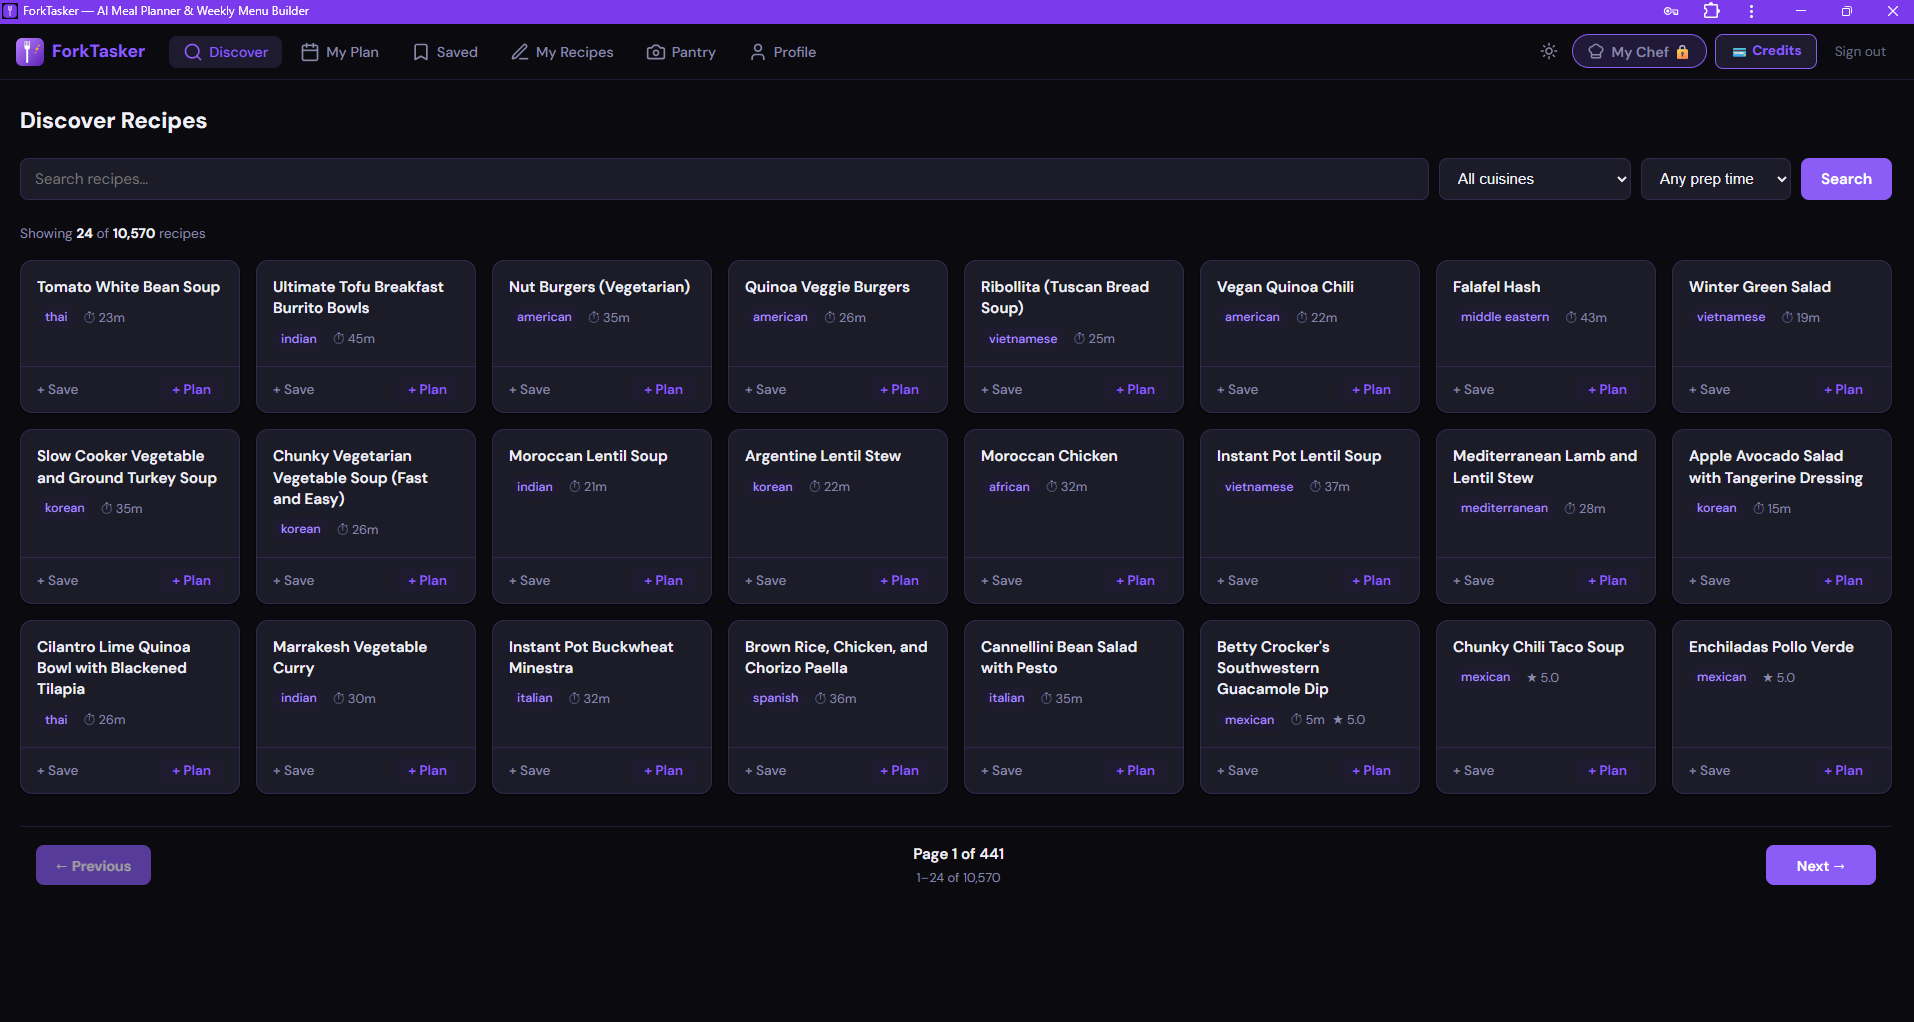1914x1022 pixels.
Task: Toggle the light/dark theme sun icon
Action: pos(1549,51)
